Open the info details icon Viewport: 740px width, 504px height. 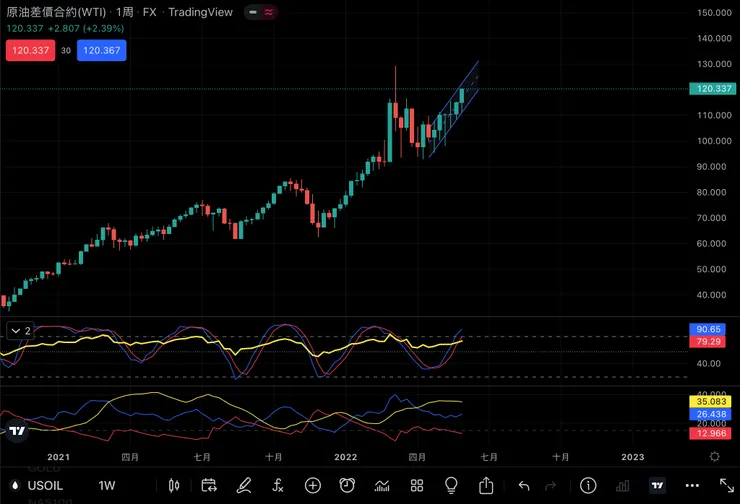[x=588, y=485]
